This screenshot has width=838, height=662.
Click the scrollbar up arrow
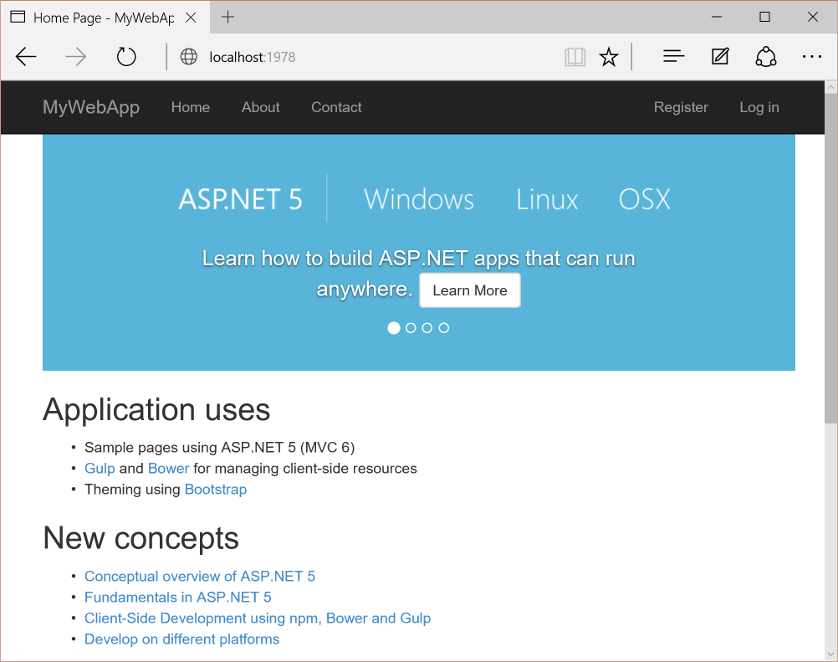click(x=831, y=87)
